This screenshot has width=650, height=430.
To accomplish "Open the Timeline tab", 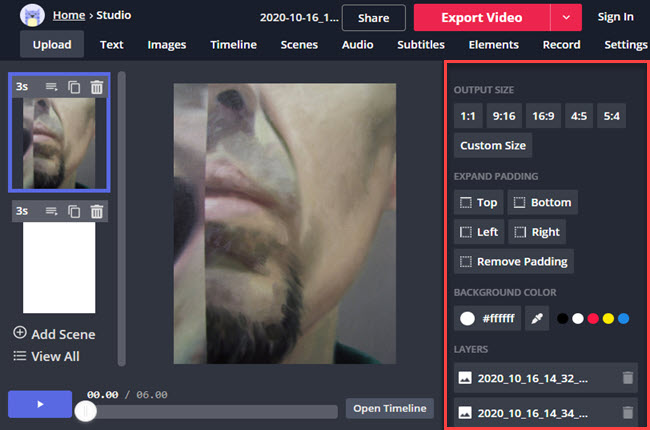I will [233, 45].
